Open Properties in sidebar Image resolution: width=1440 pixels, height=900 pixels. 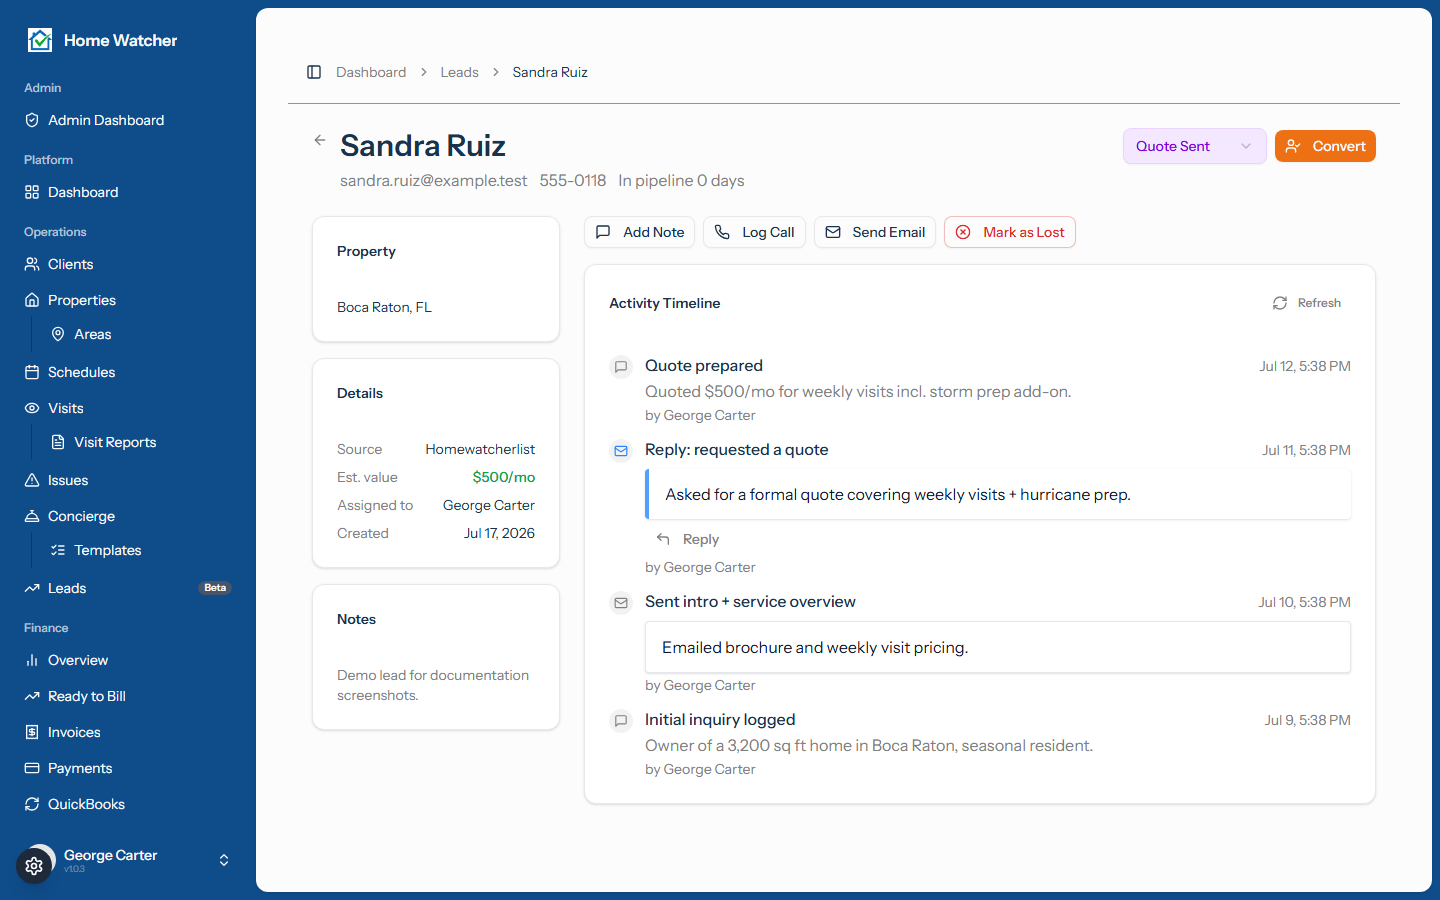[128, 300]
